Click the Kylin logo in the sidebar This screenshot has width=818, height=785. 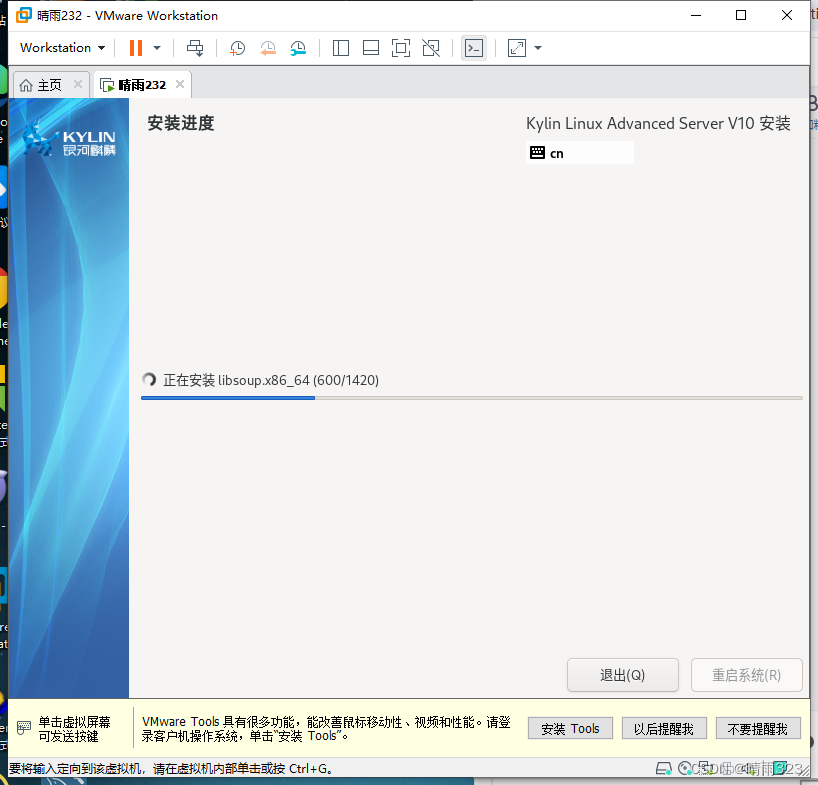(69, 139)
